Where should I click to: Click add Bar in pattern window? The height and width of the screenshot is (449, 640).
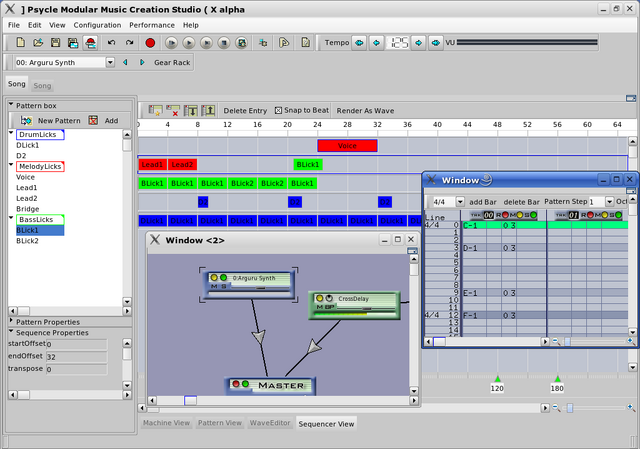483,202
